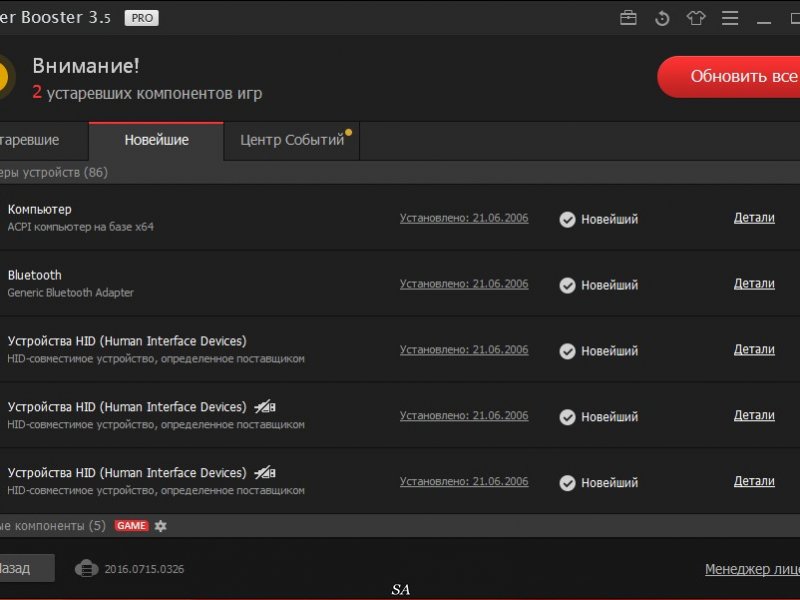The image size is (800, 600).
Task: Open the toolbox briefcase icon
Action: (628, 18)
